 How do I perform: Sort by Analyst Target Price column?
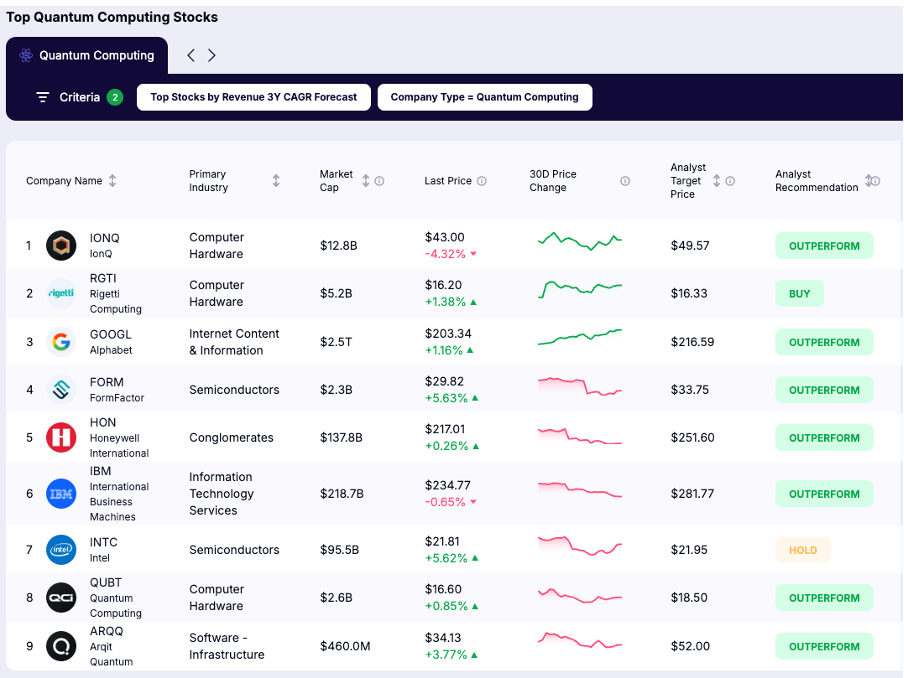(716, 180)
